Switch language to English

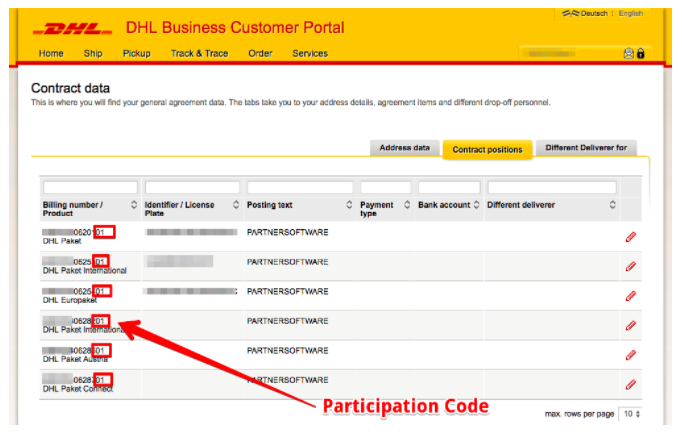[631, 13]
